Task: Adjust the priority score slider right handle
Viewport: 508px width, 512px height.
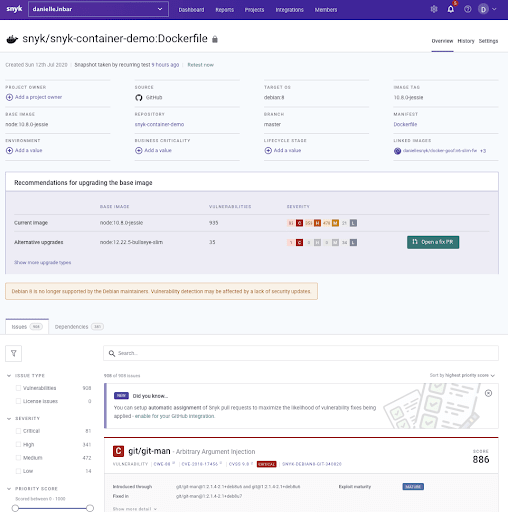Action: tap(90, 508)
